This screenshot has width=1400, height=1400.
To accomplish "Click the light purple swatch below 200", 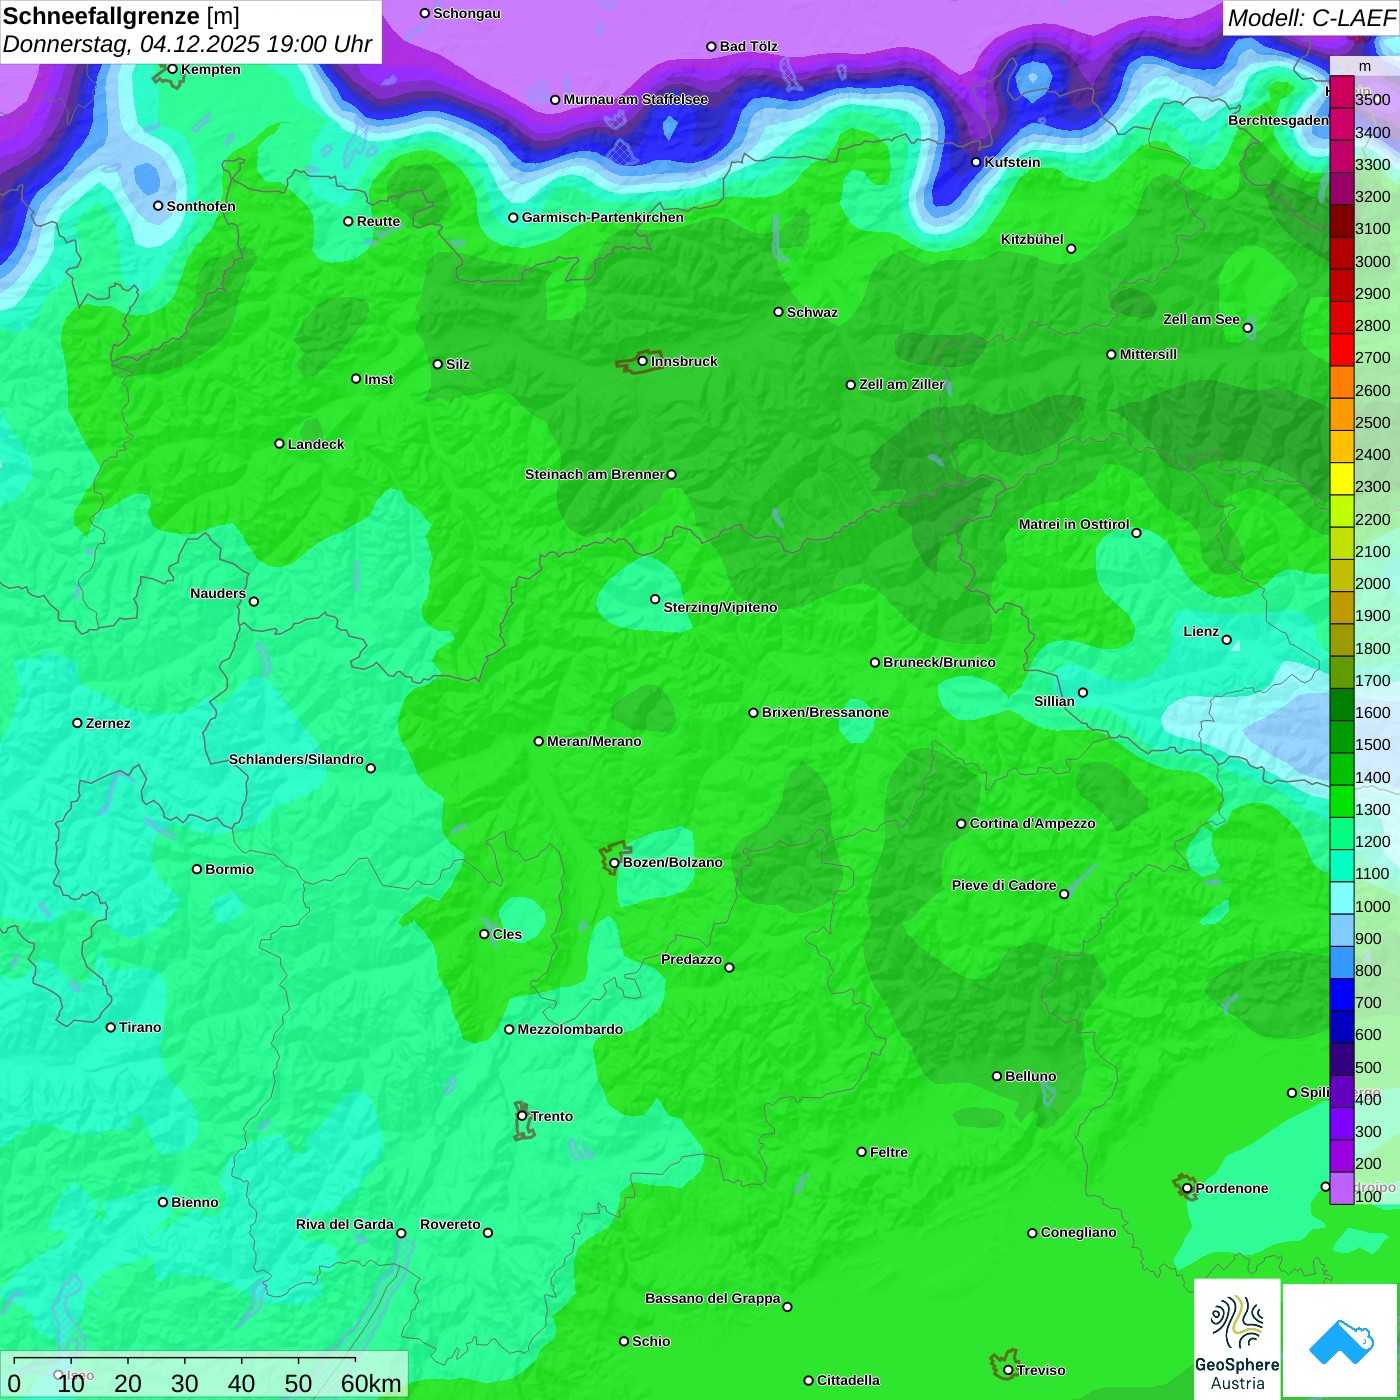I will click(1342, 1188).
